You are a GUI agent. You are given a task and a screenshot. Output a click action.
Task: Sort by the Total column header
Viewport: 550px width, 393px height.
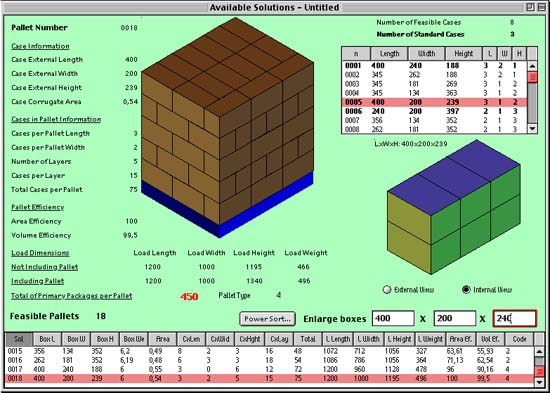(307, 339)
